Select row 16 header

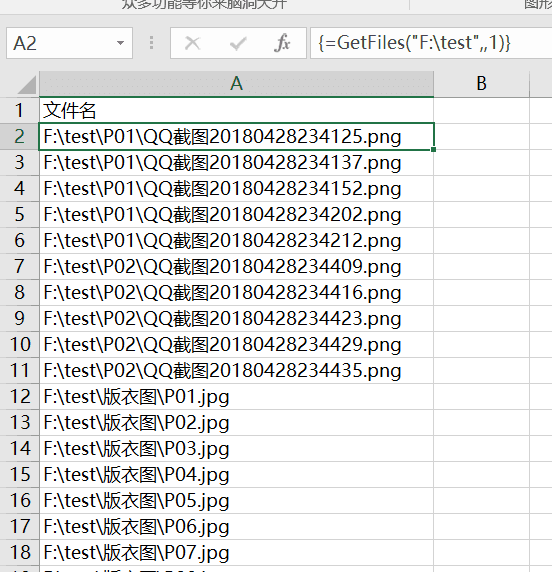click(x=20, y=500)
